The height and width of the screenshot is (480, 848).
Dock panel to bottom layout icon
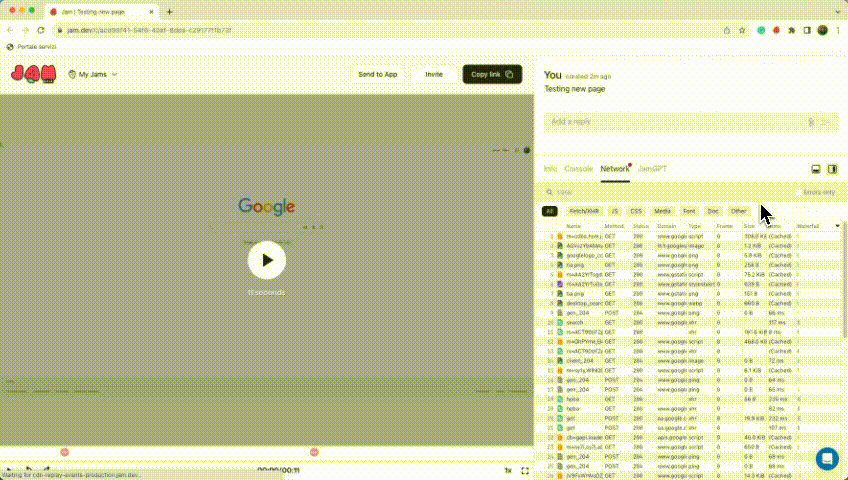click(x=815, y=169)
